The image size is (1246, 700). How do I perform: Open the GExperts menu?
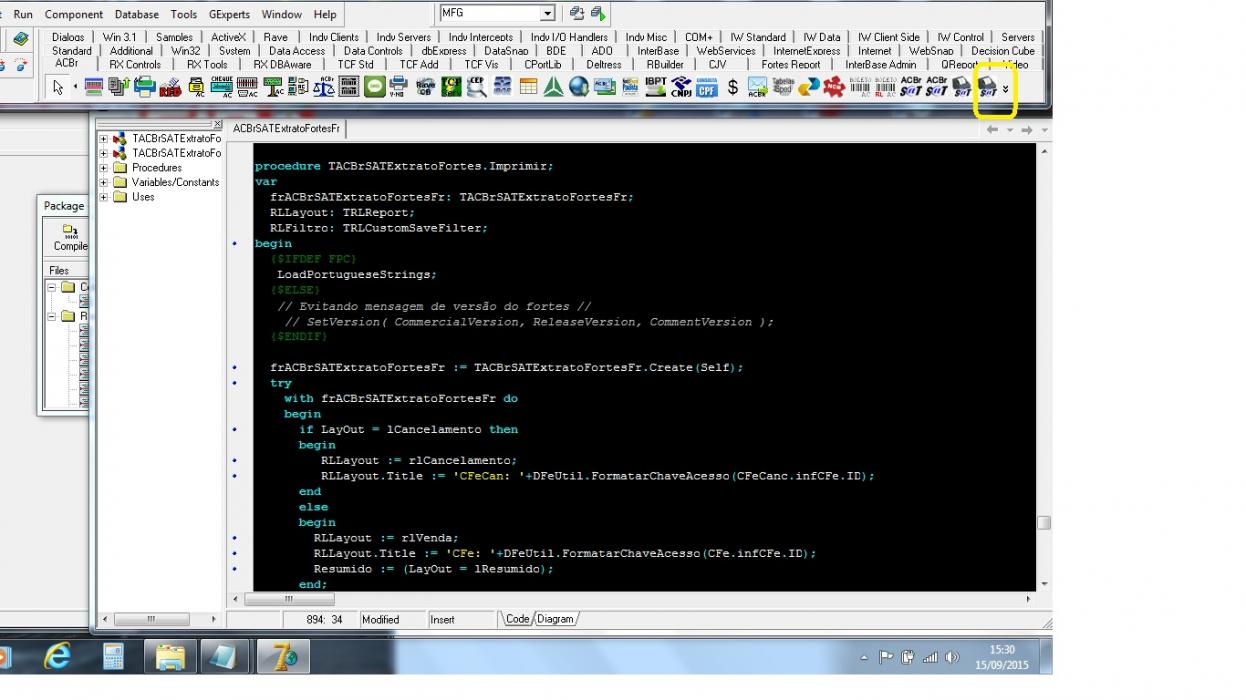tap(230, 15)
